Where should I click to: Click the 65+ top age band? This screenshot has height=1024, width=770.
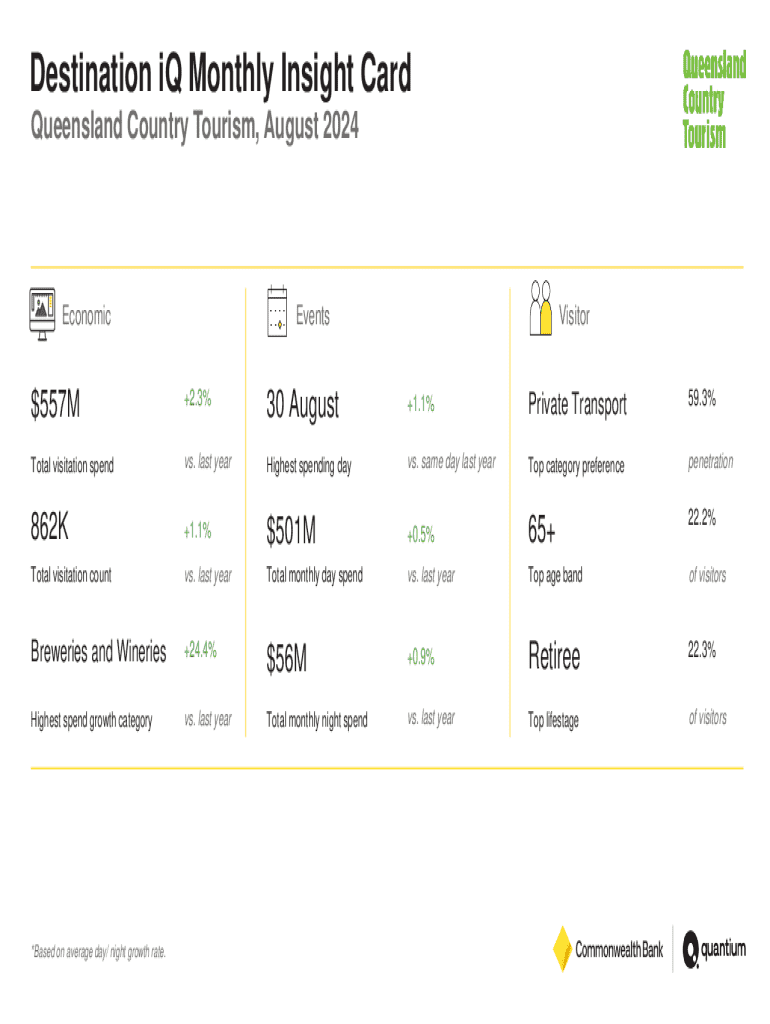[x=543, y=533]
